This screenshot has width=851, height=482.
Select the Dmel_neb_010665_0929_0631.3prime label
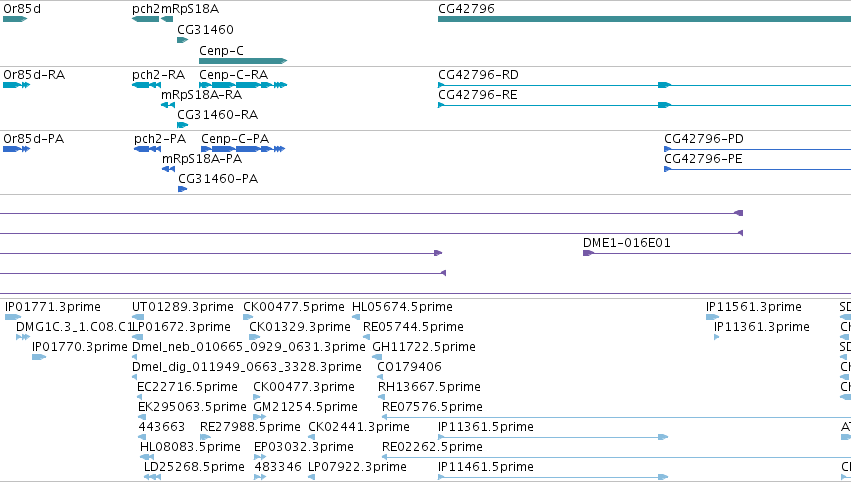click(249, 347)
